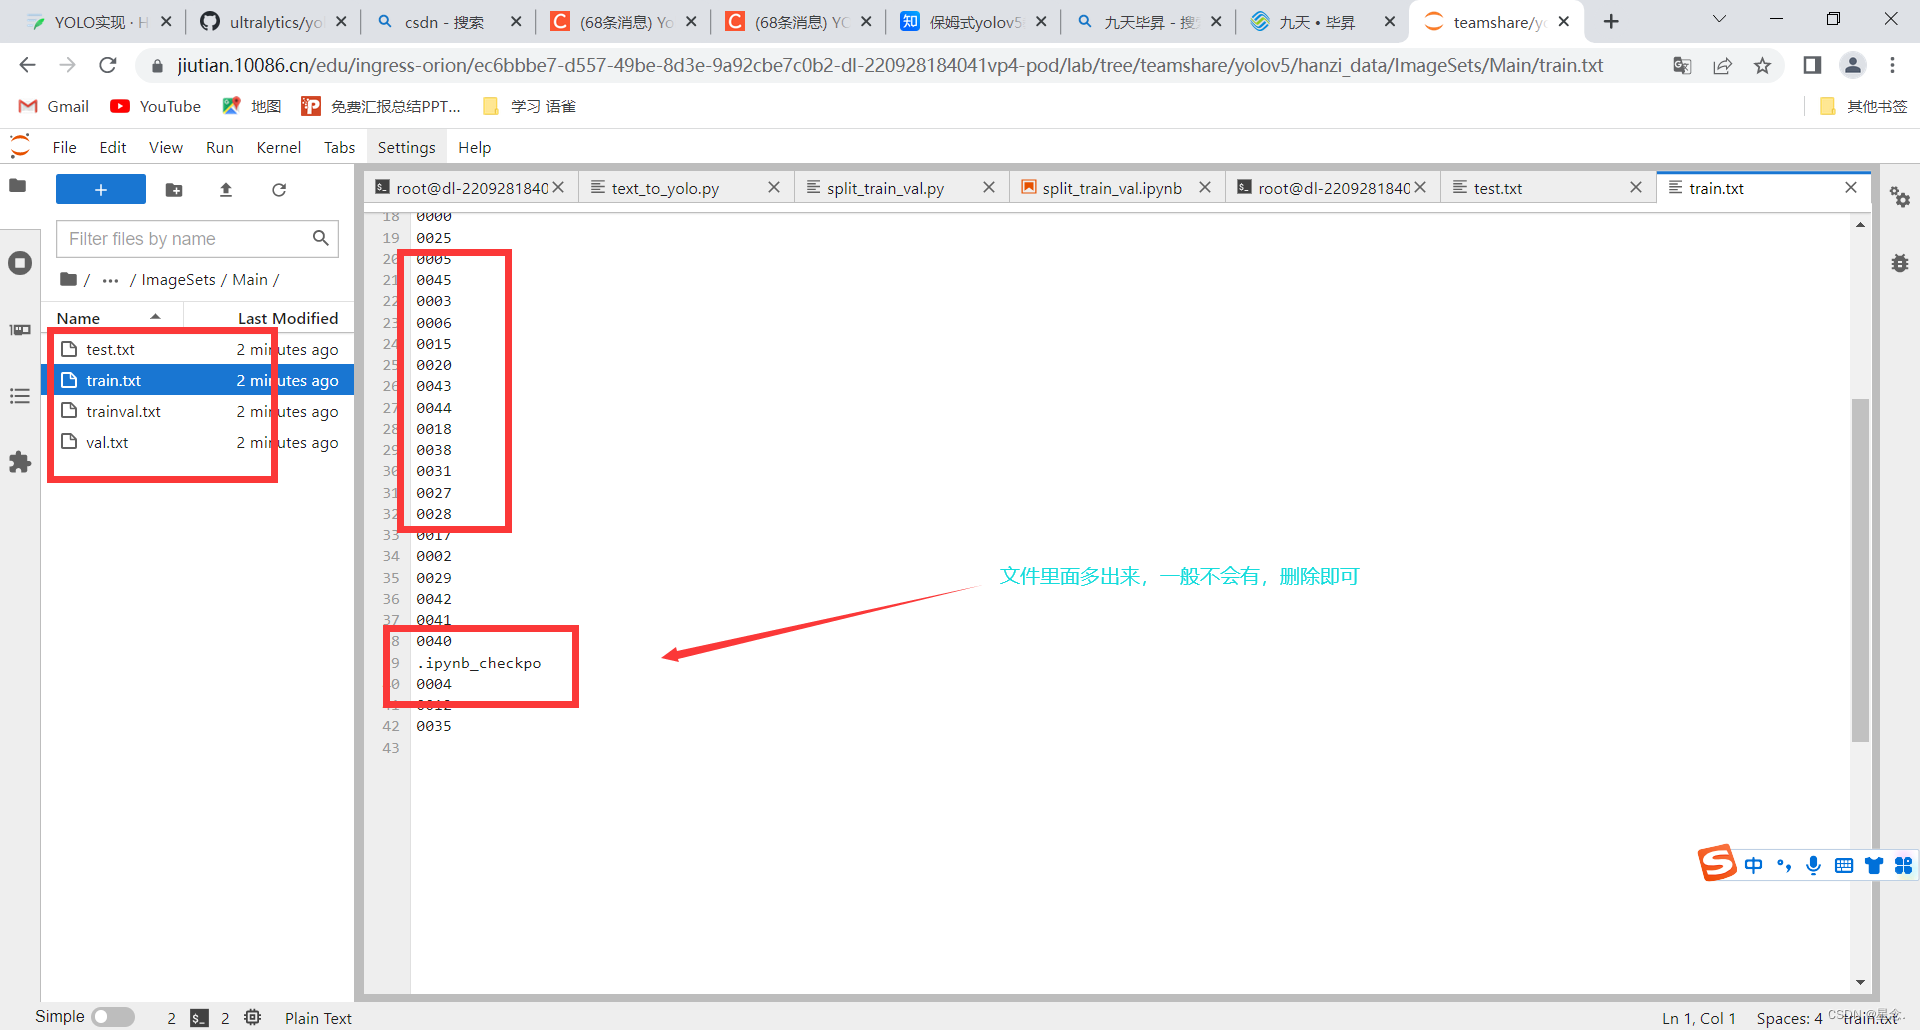
Task: Open the browser tab search chevron
Action: click(1719, 19)
